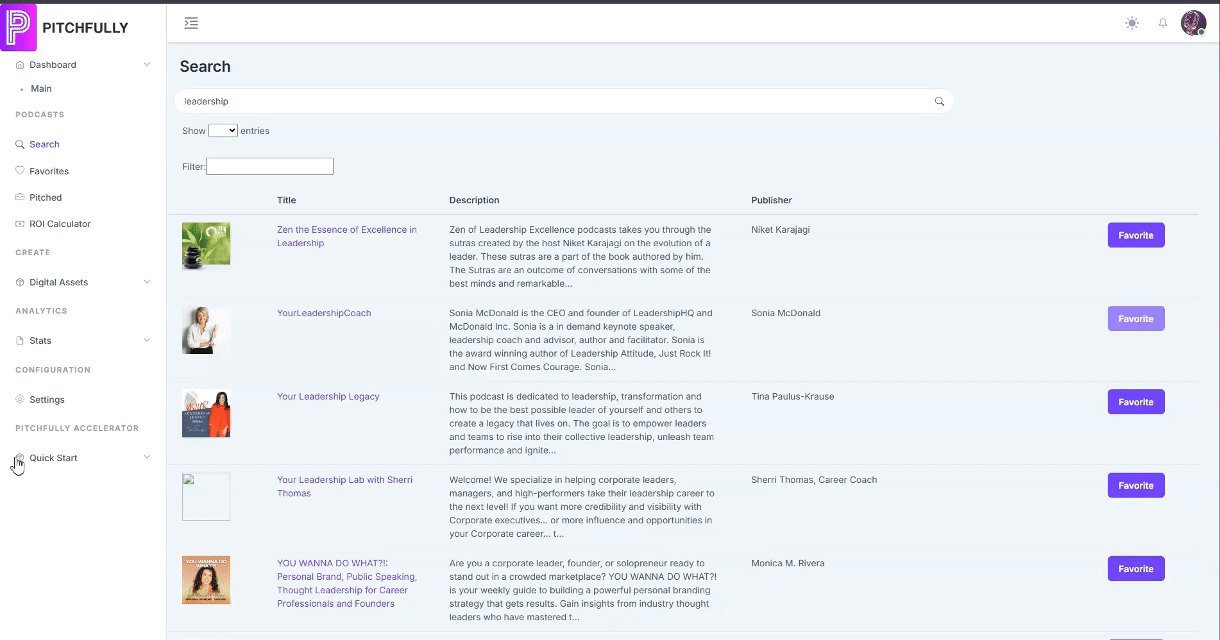This screenshot has height=640, width=1220.
Task: Favorite Your Leadership Lab with Sherri Thomas
Action: click(1136, 485)
